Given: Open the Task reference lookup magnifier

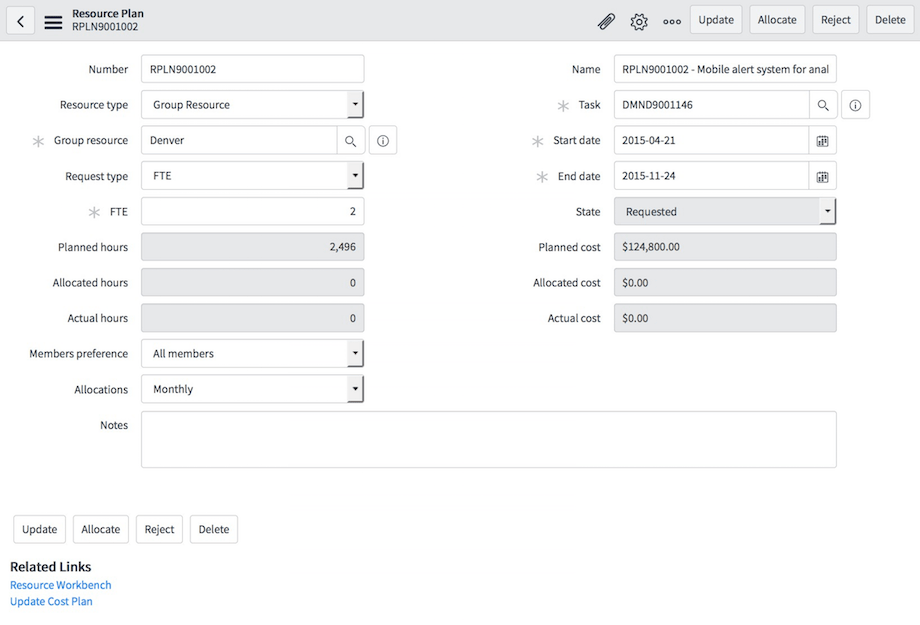Looking at the screenshot, I should coord(823,104).
